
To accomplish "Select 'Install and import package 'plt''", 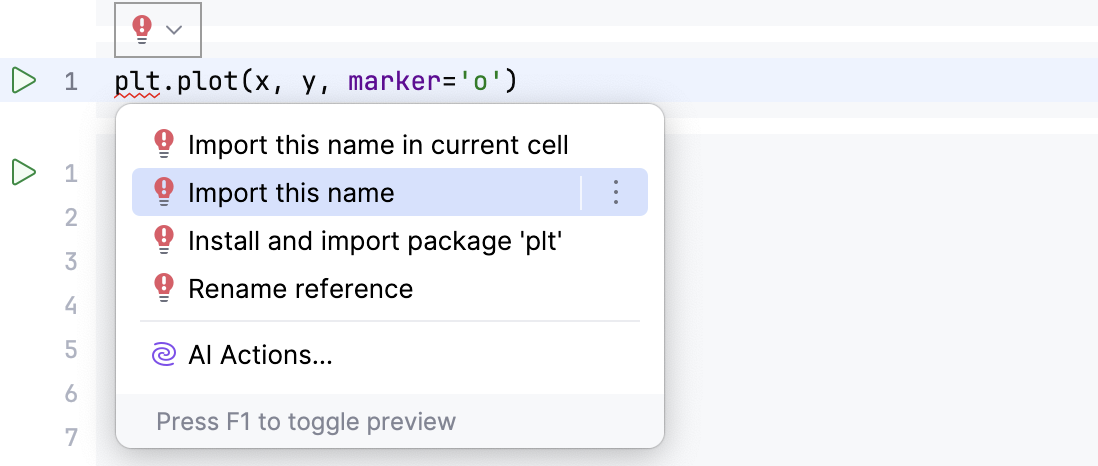I will tap(375, 241).
